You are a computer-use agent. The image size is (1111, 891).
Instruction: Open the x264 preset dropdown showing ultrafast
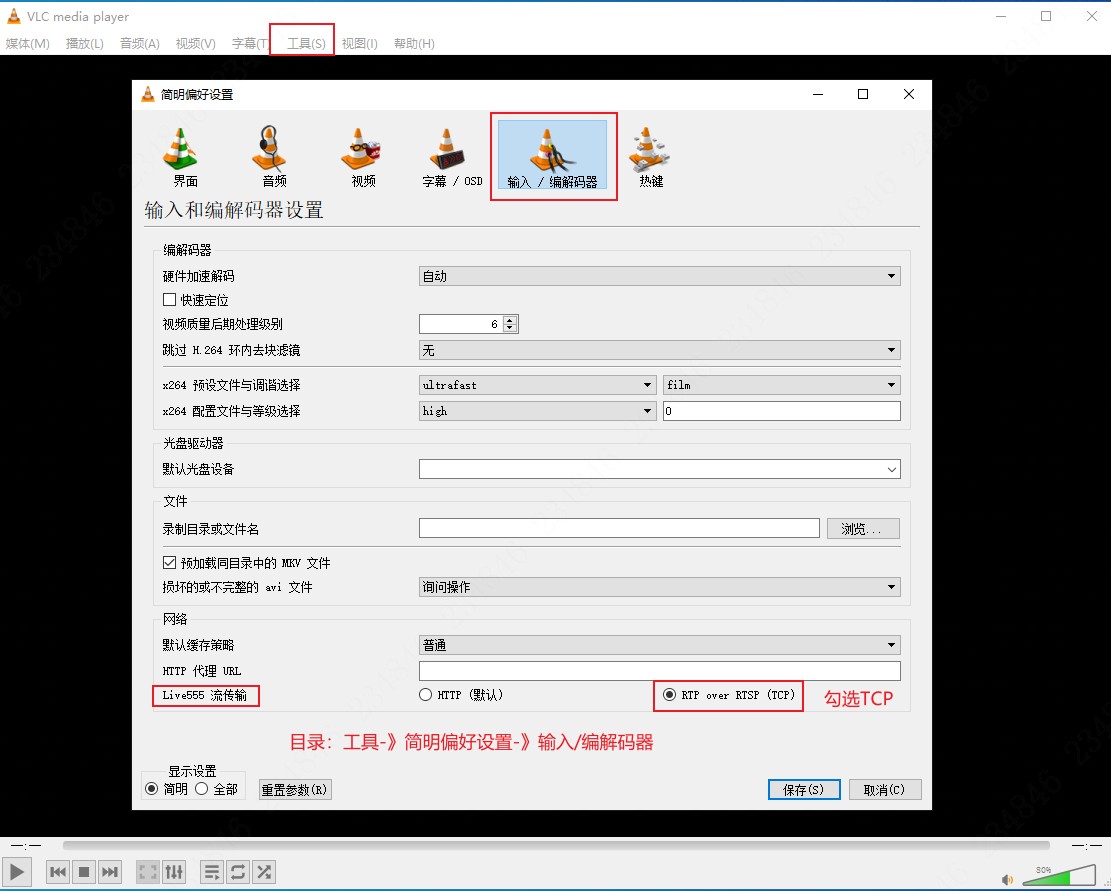pyautogui.click(x=537, y=385)
